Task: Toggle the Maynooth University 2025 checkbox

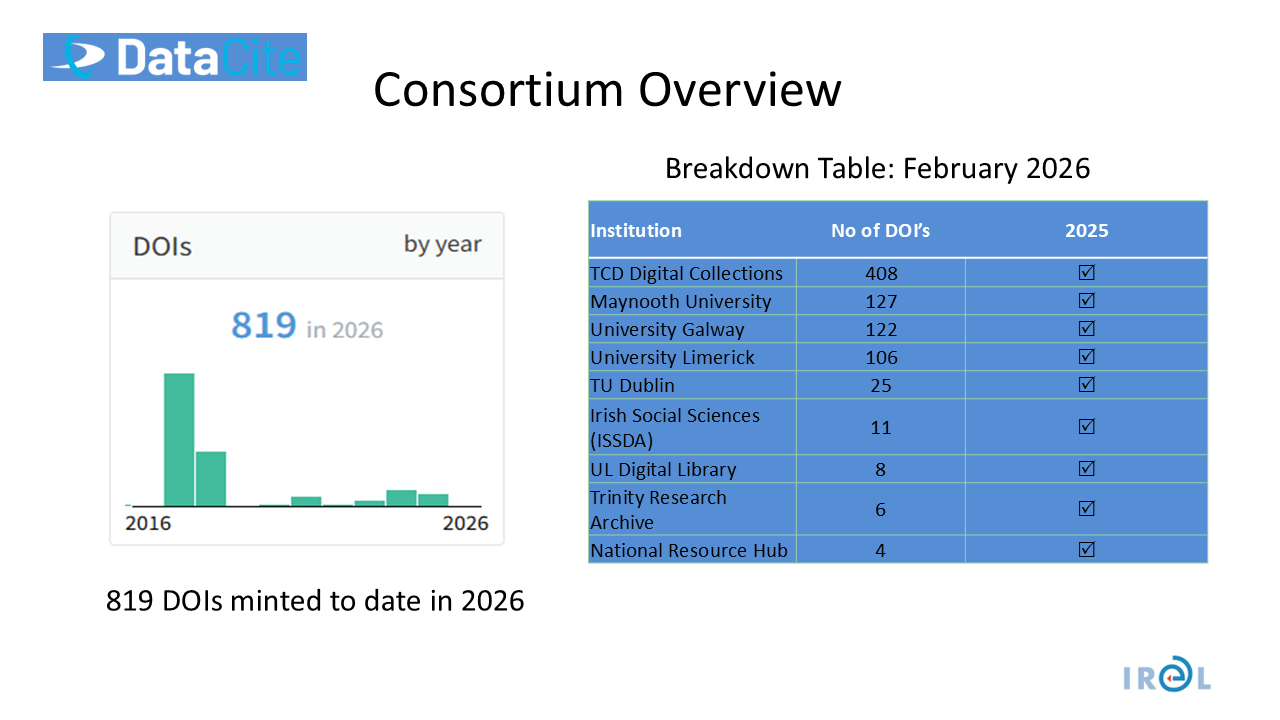Action: (1087, 301)
